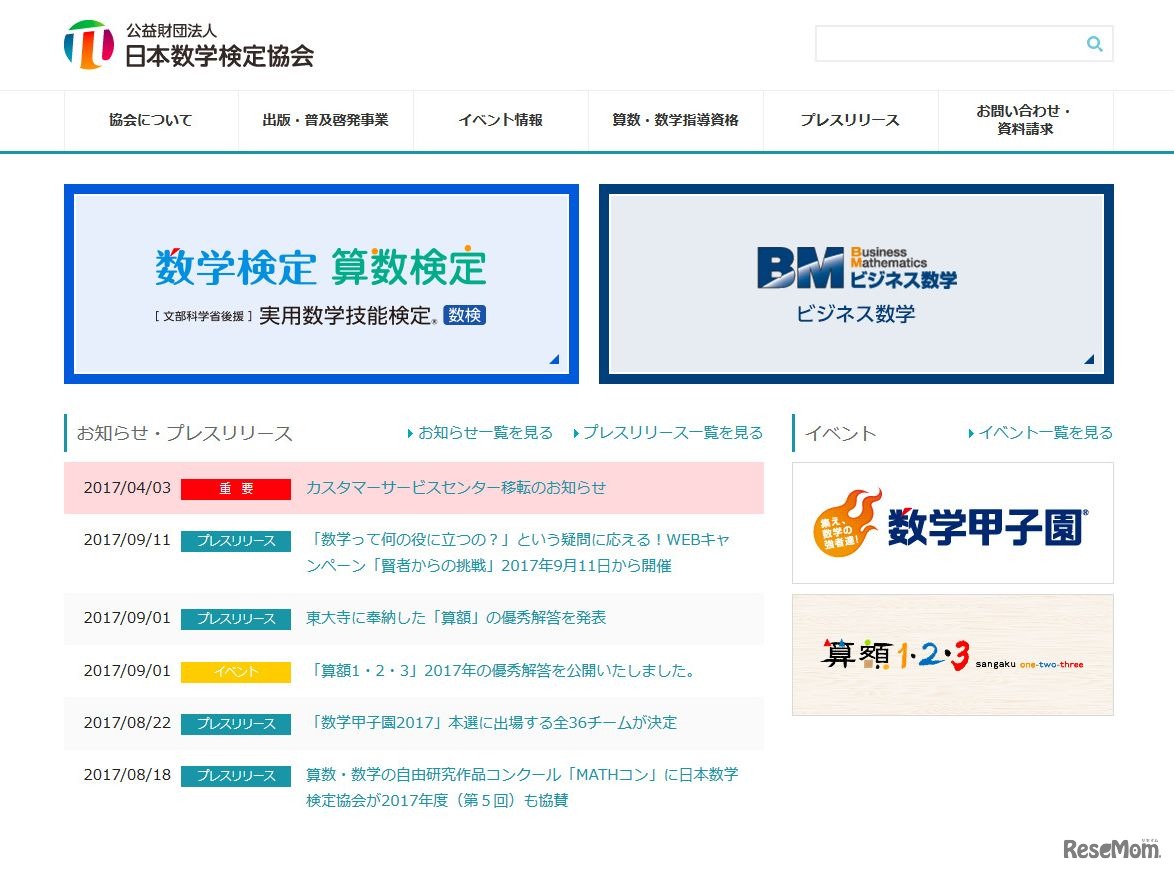Expand the お知らせ一覧を見る arrow link

tap(482, 433)
